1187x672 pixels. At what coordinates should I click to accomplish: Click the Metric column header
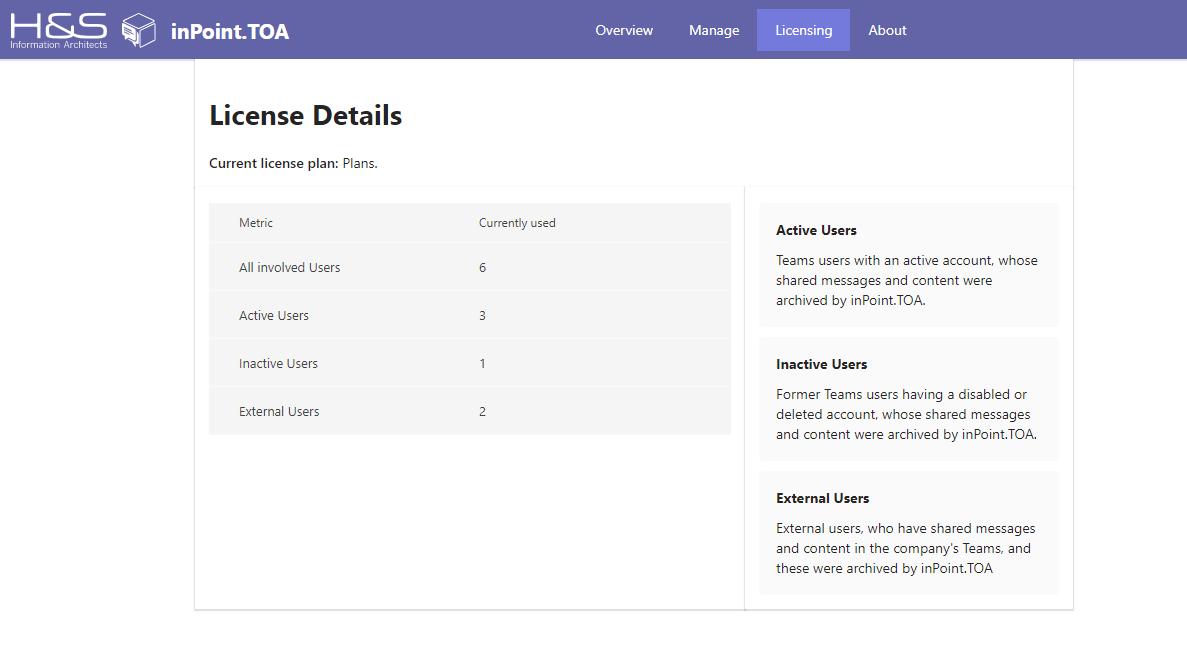click(x=256, y=222)
